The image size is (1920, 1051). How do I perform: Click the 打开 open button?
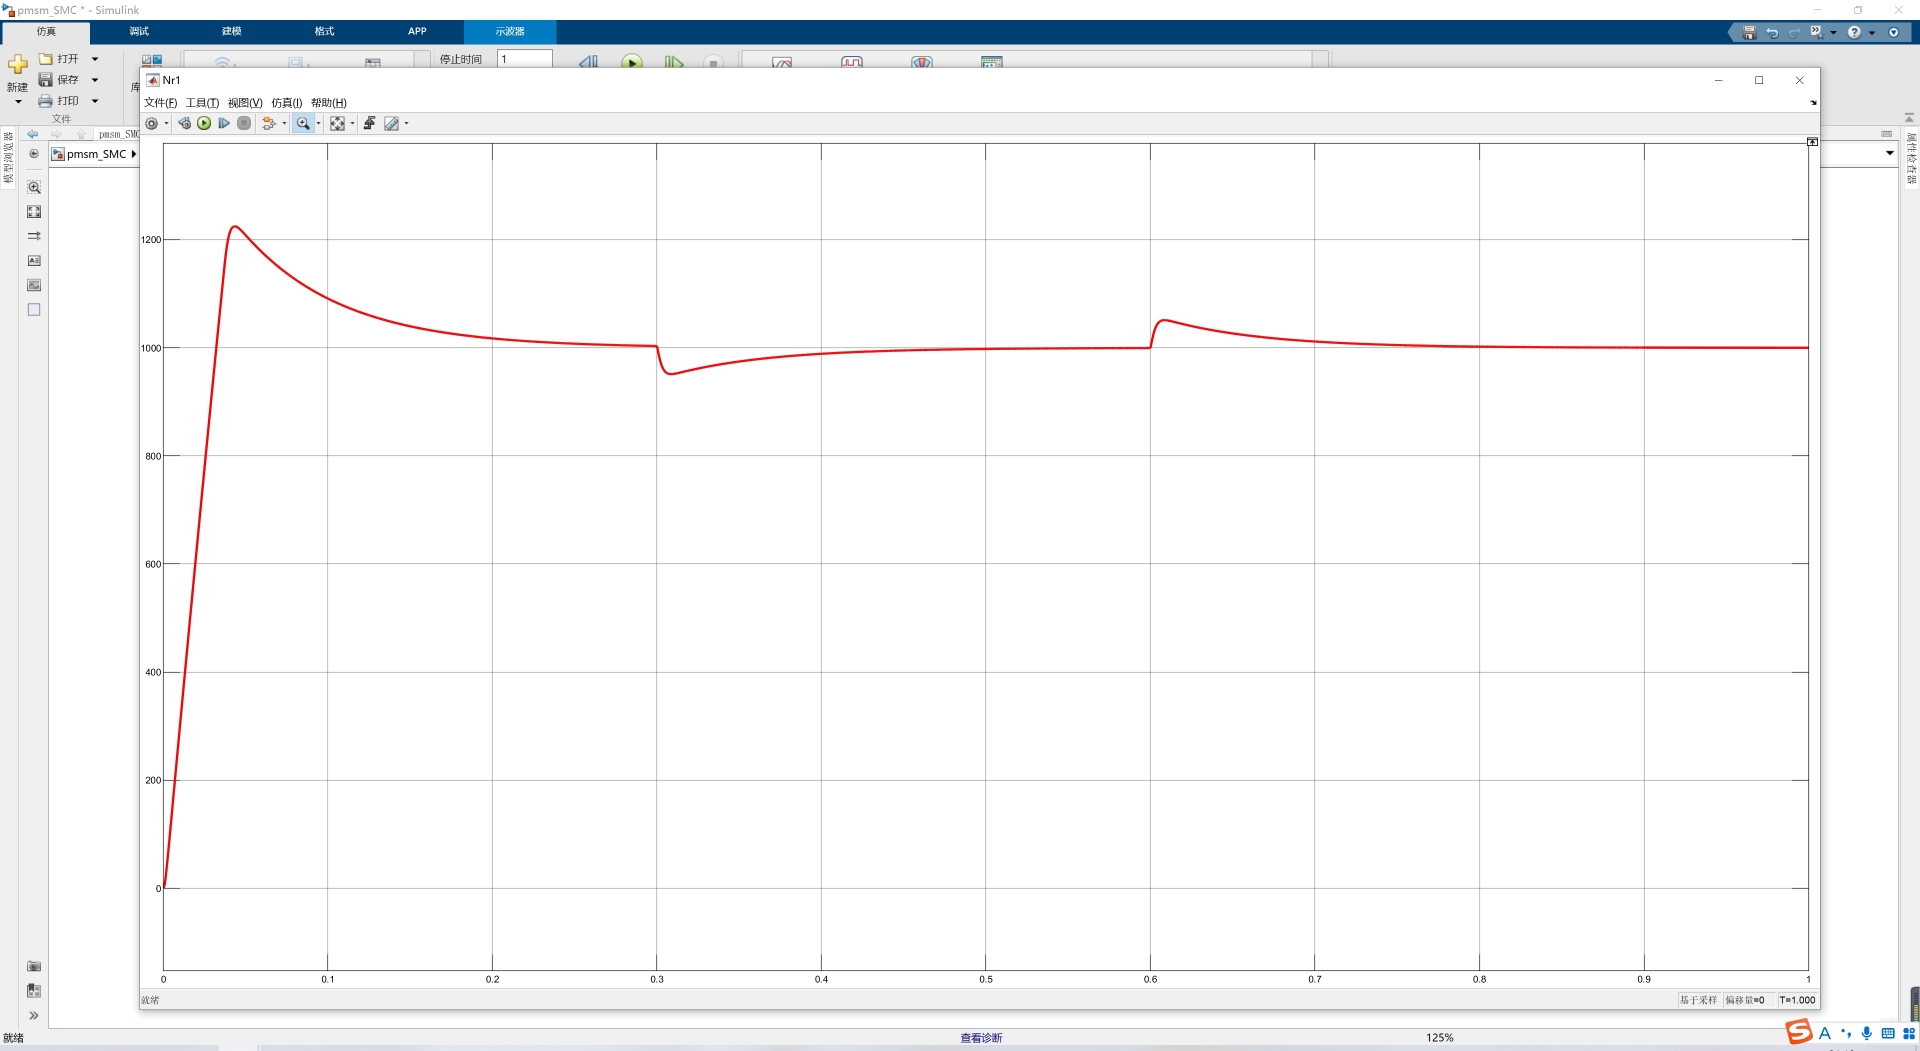59,59
